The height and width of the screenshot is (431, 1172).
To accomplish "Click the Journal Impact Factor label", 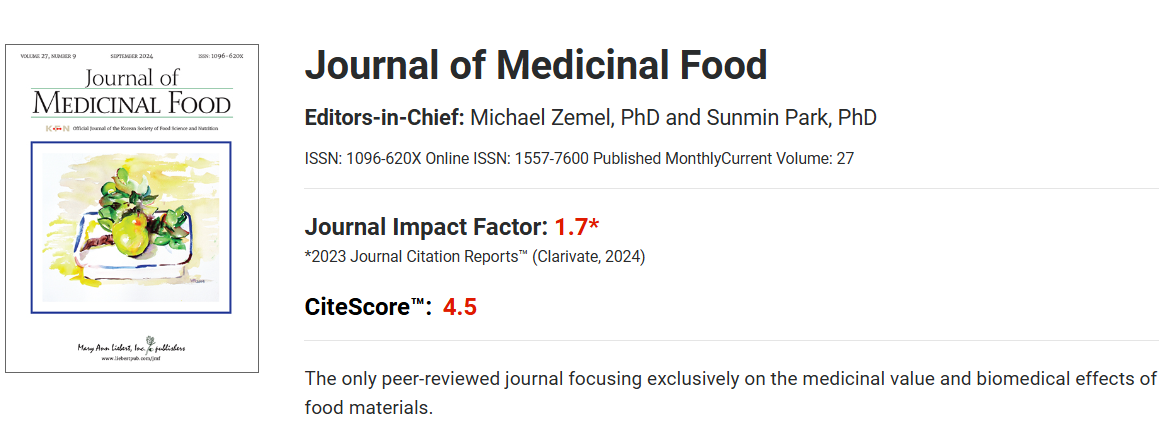I will coord(426,227).
